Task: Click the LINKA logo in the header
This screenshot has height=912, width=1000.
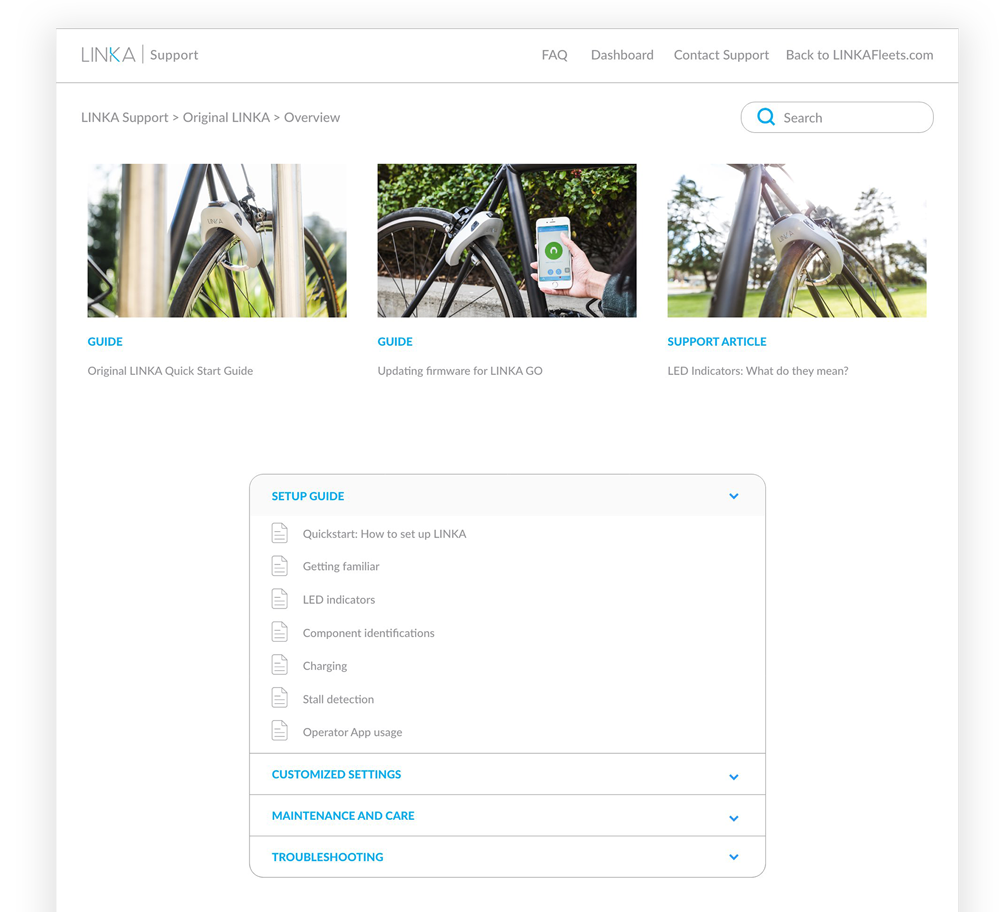Action: [x=108, y=55]
